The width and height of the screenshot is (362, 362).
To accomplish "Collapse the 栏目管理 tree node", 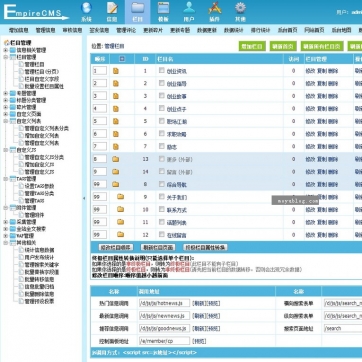I will coord(6,57).
